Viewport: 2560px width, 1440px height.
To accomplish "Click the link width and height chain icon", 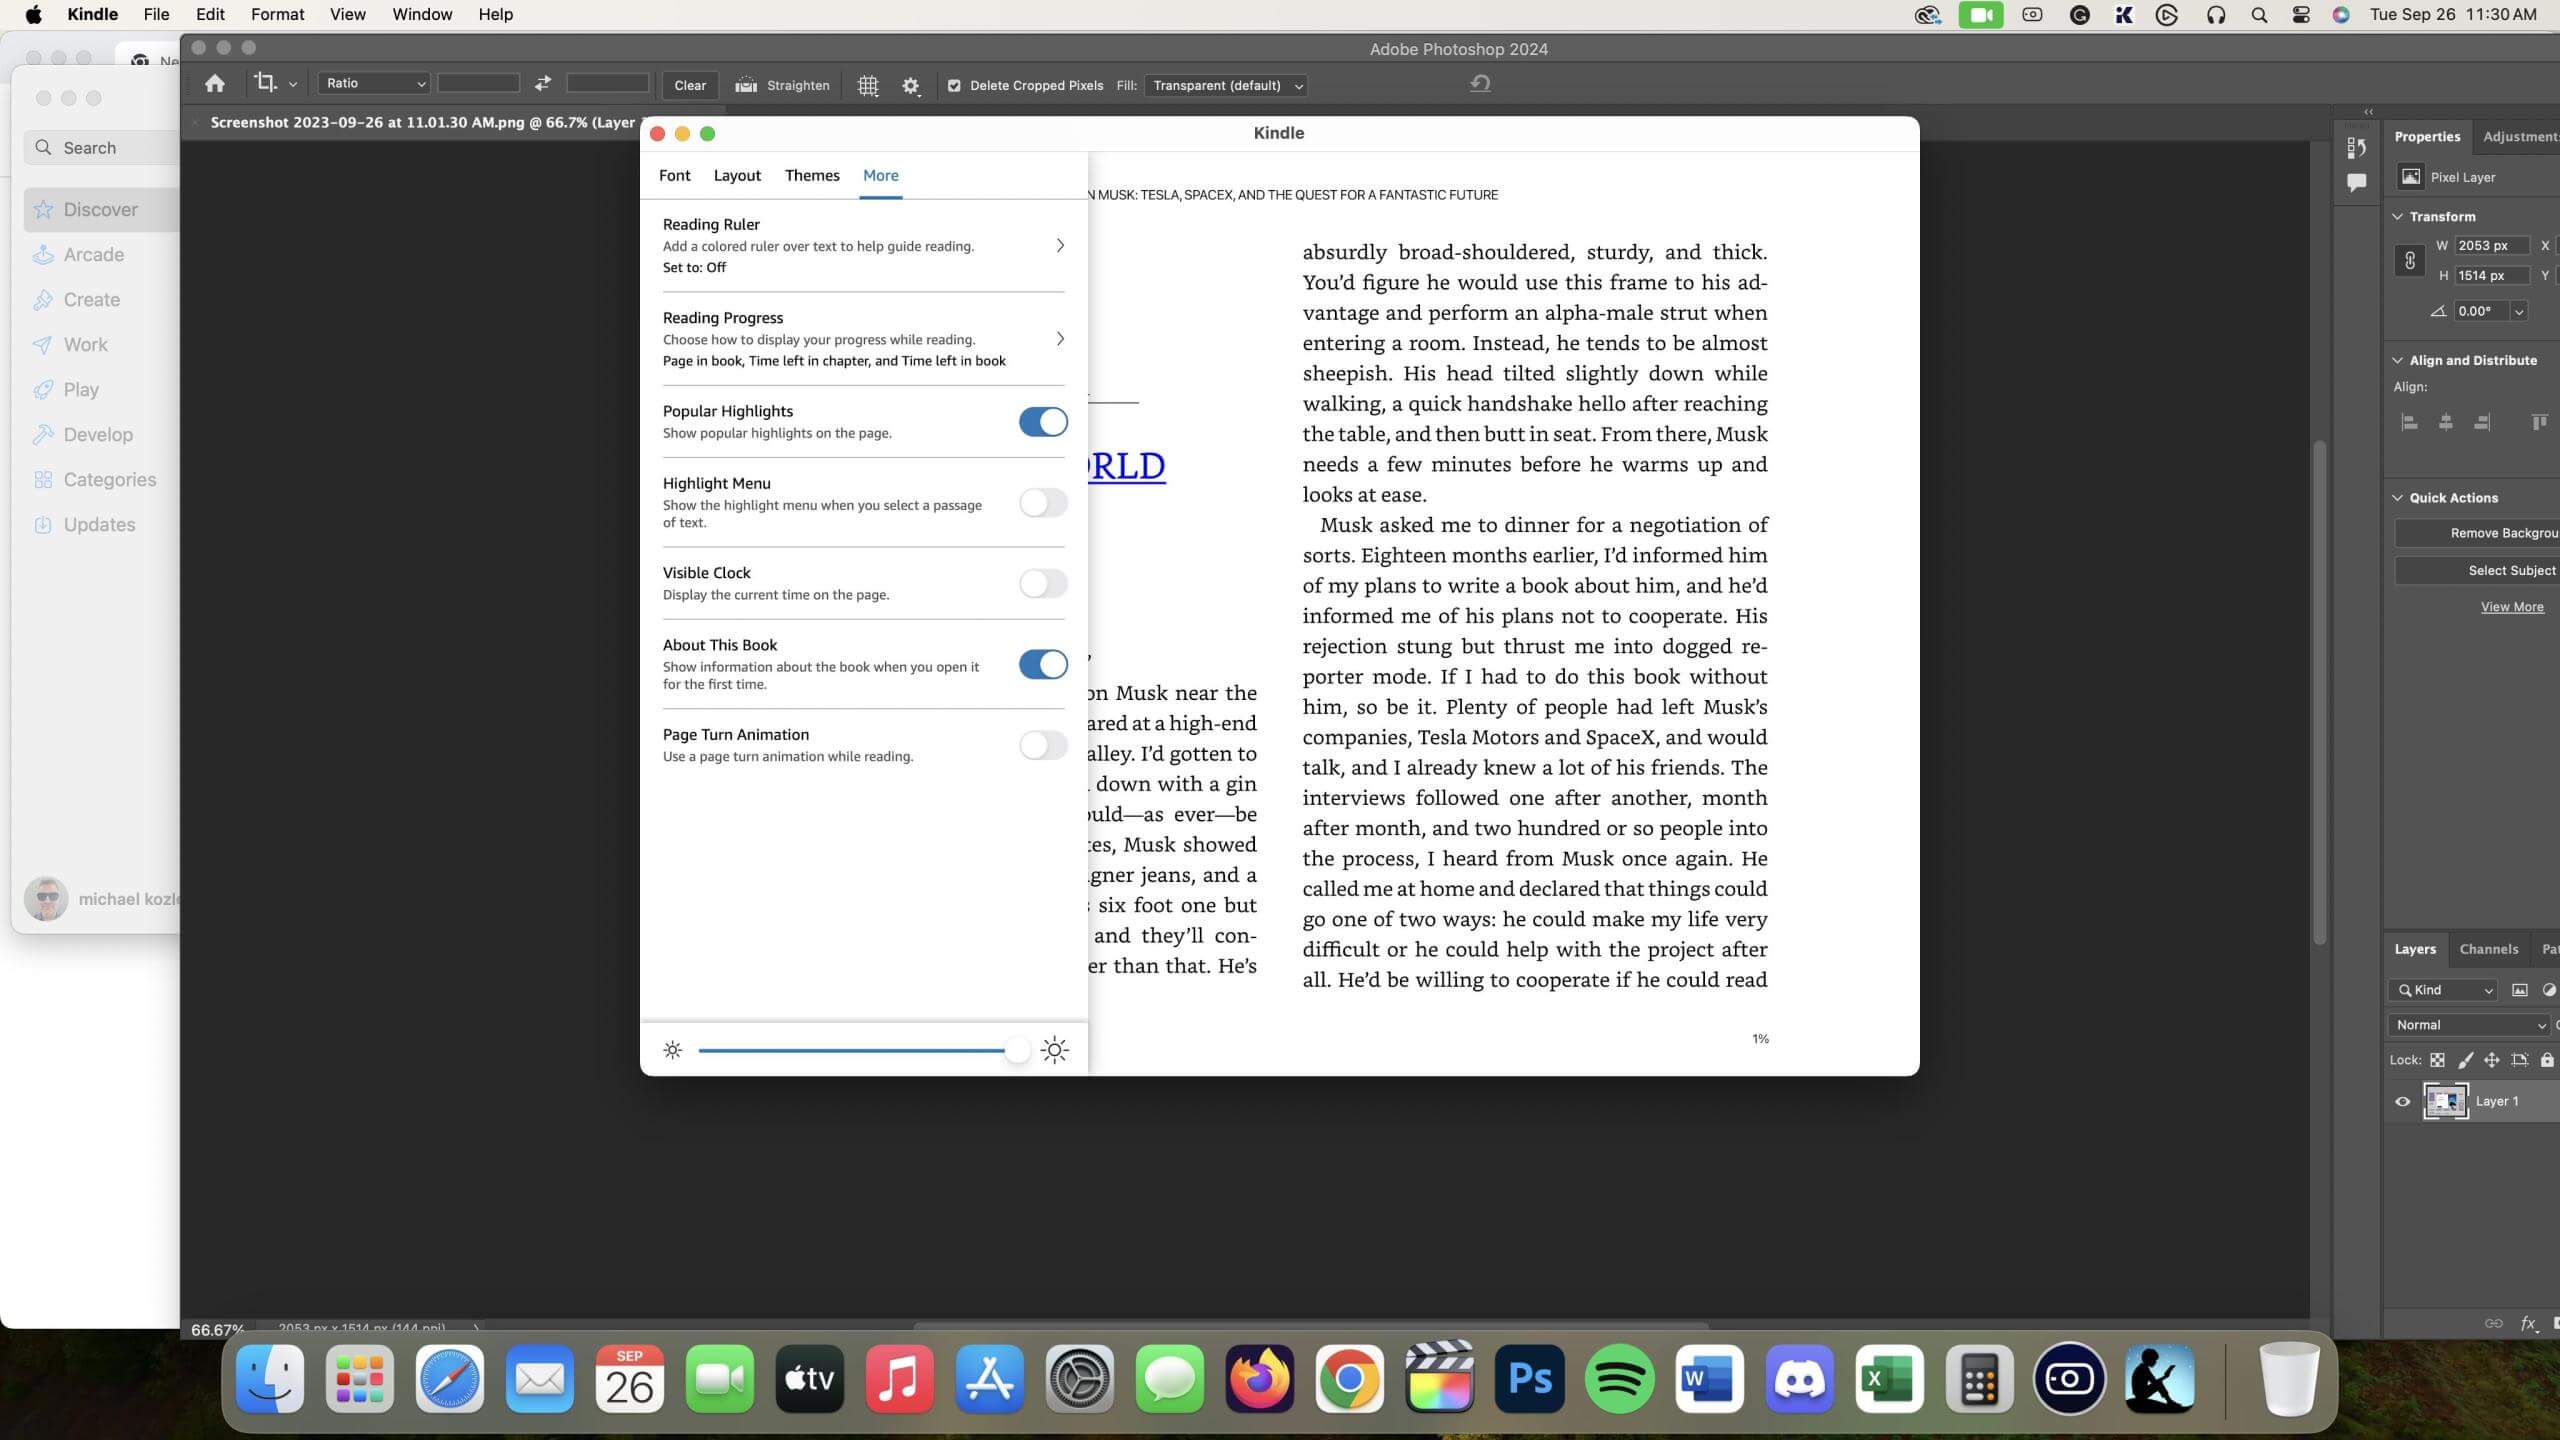I will 2409,260.
